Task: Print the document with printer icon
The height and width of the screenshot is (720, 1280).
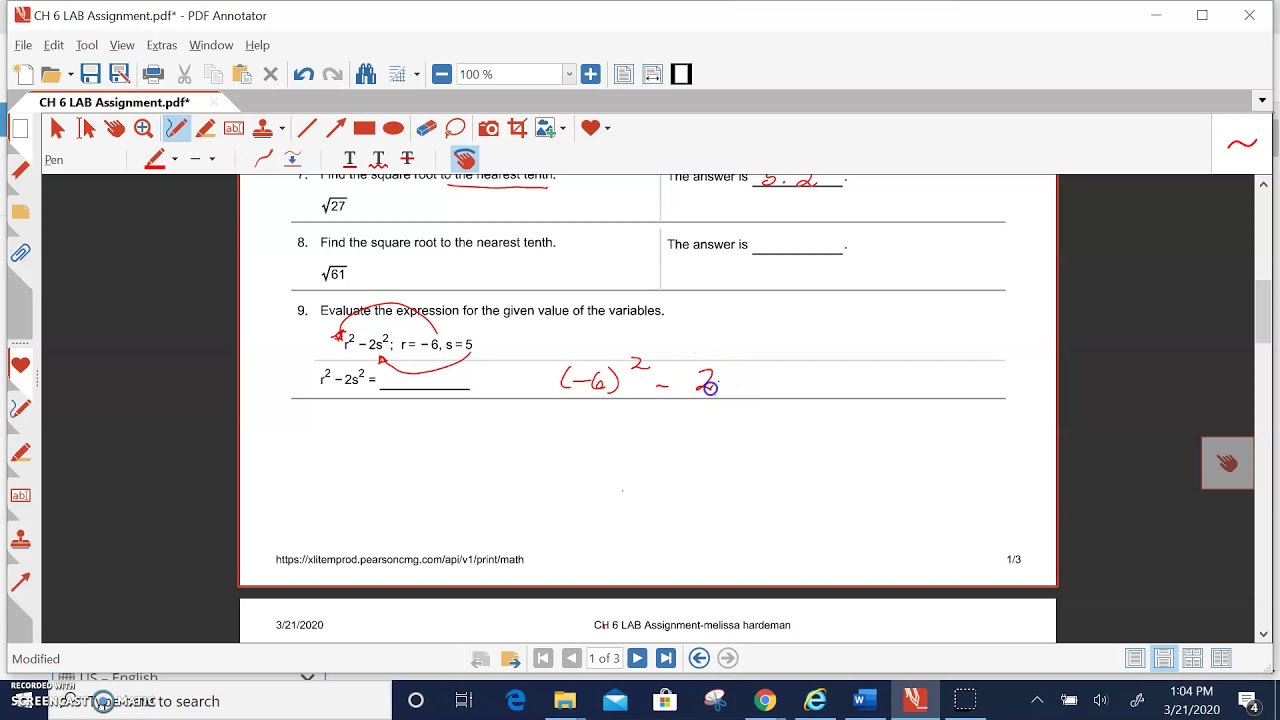Action: 153,74
